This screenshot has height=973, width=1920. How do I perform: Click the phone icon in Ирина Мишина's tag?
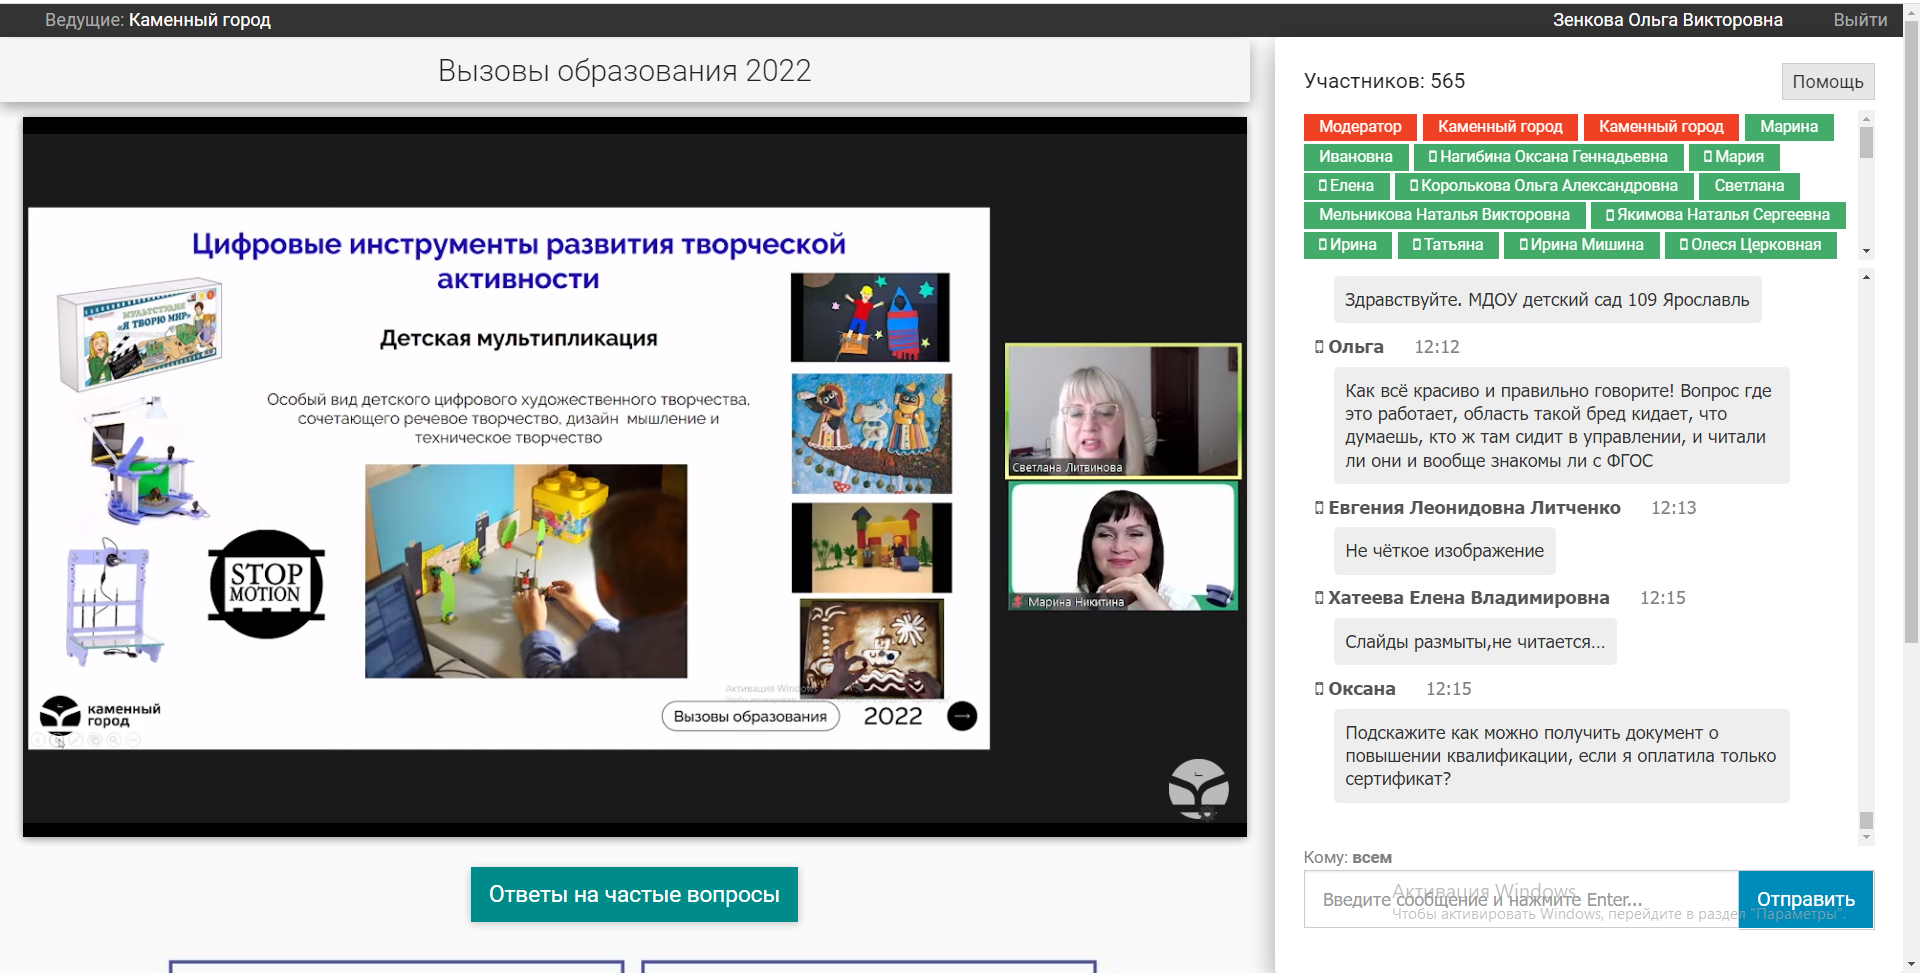coord(1523,245)
